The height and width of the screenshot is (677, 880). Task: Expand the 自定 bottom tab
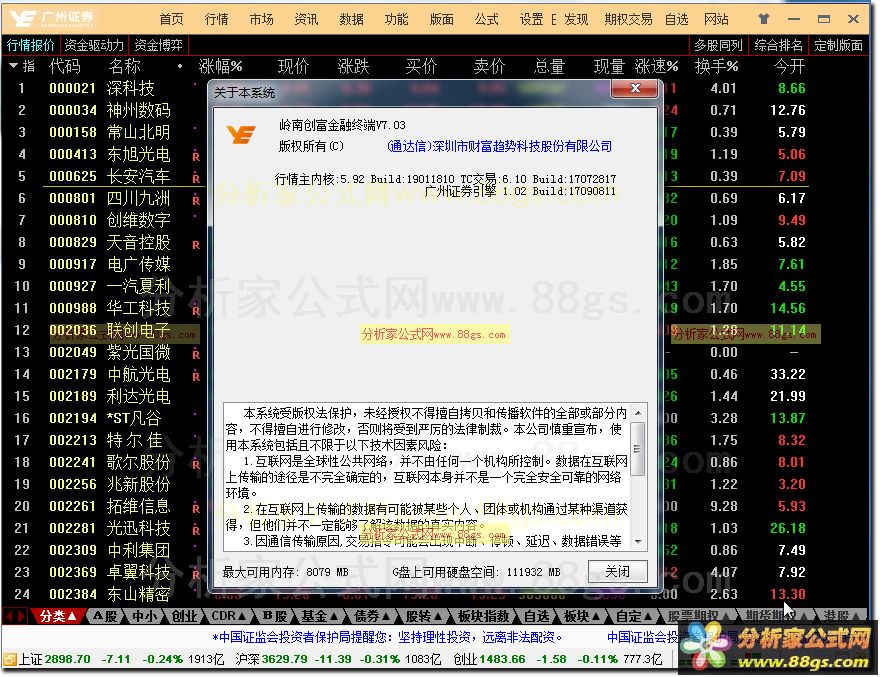click(635, 616)
